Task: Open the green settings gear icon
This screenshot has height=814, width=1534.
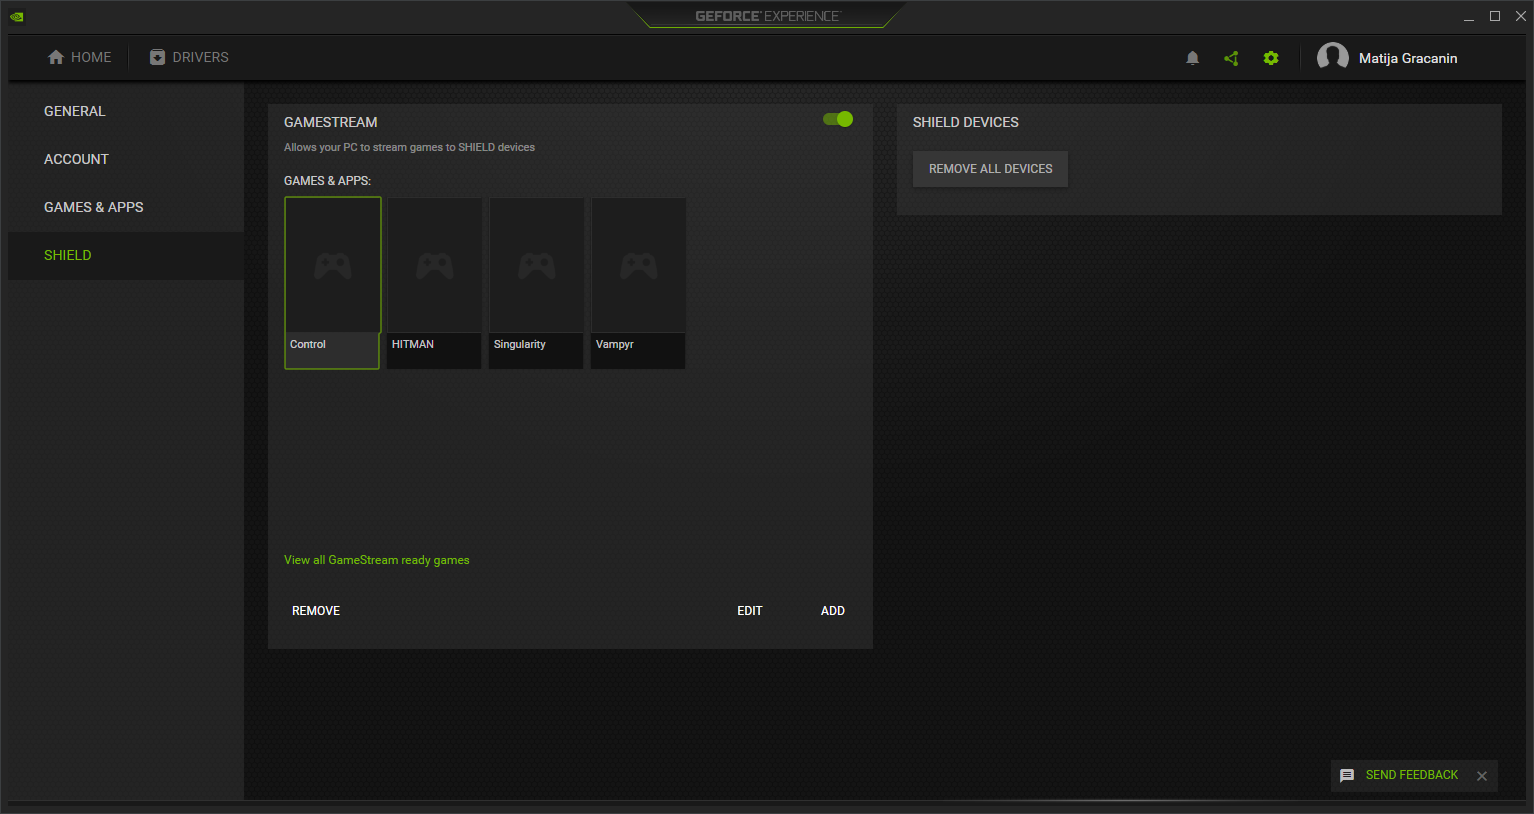Action: point(1271,58)
